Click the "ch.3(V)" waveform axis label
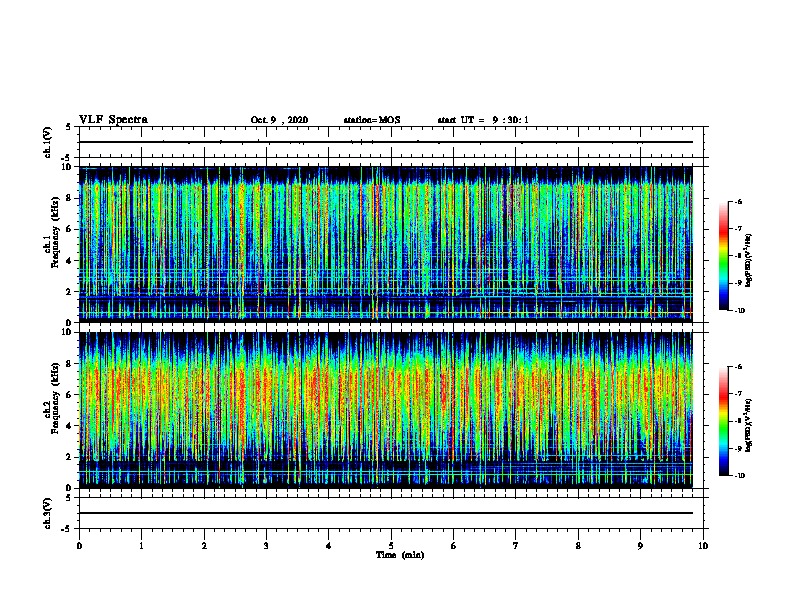Image resolution: width=792 pixels, height=612 pixels. [47, 513]
